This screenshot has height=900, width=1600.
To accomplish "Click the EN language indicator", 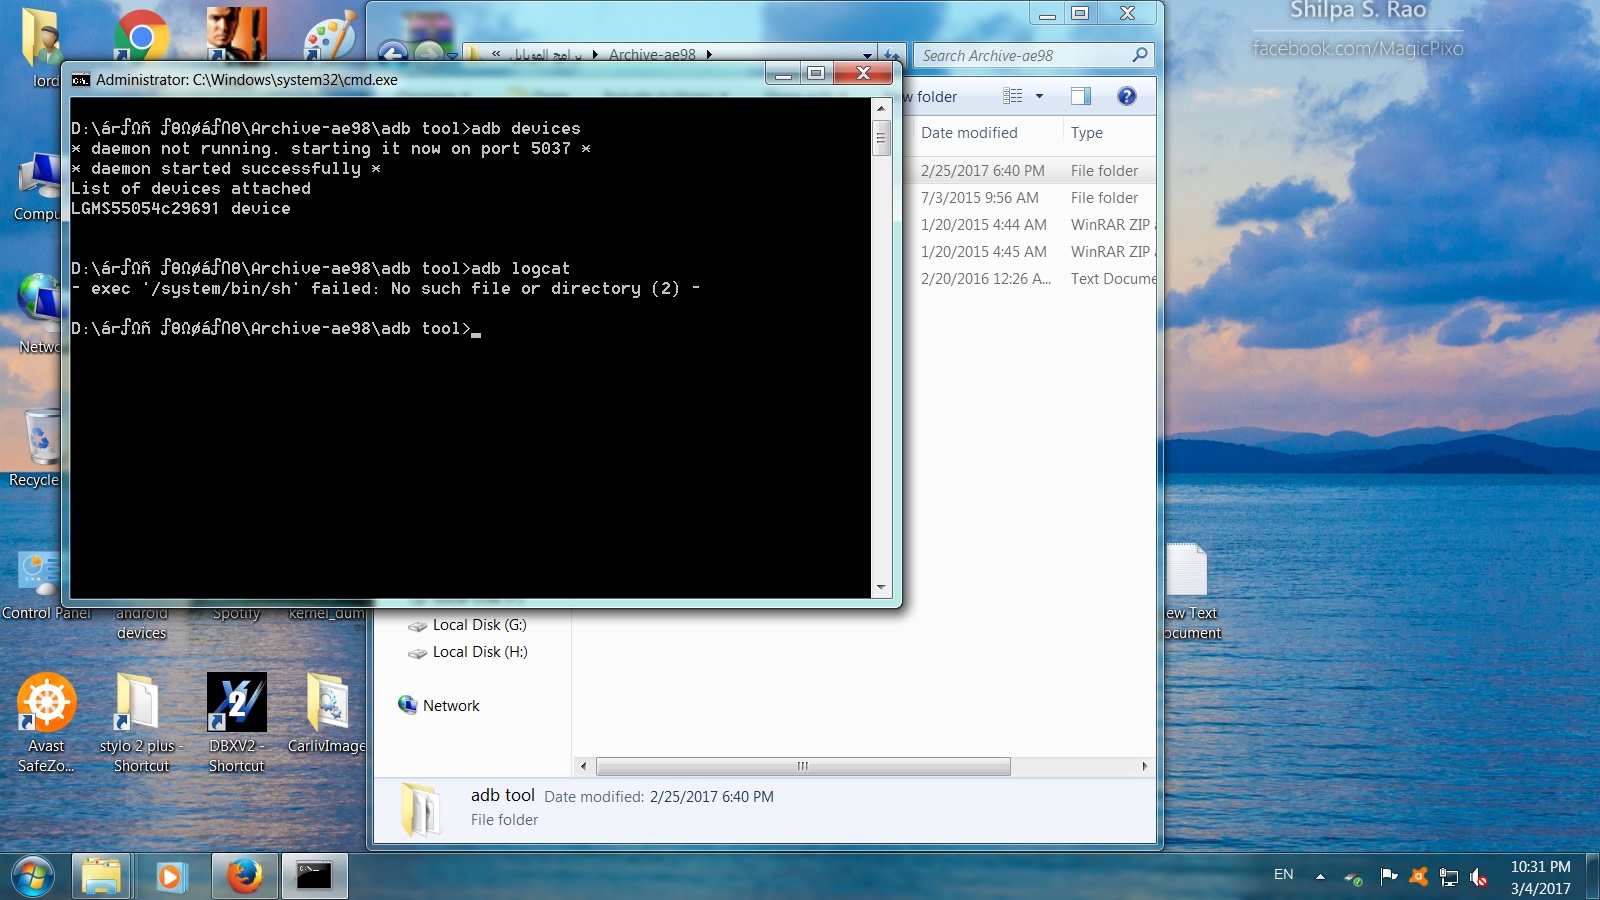I will [x=1284, y=874].
